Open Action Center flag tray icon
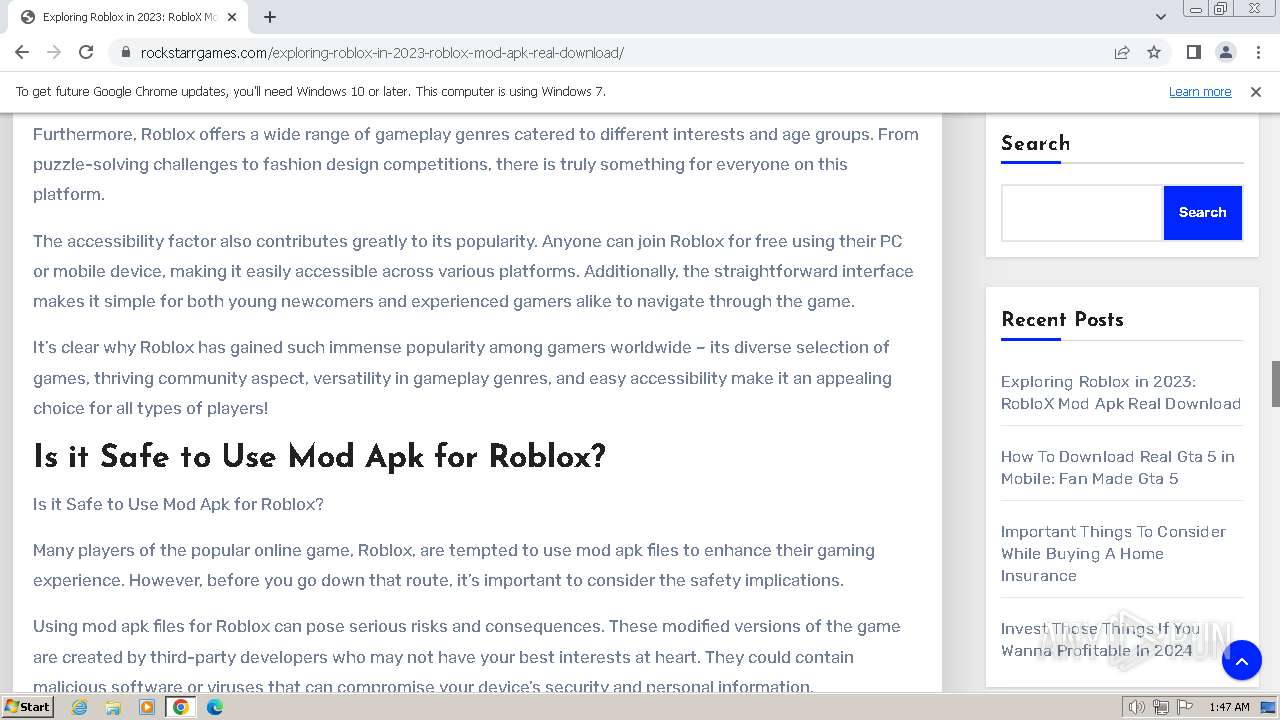The image size is (1280, 720). (x=1184, y=707)
